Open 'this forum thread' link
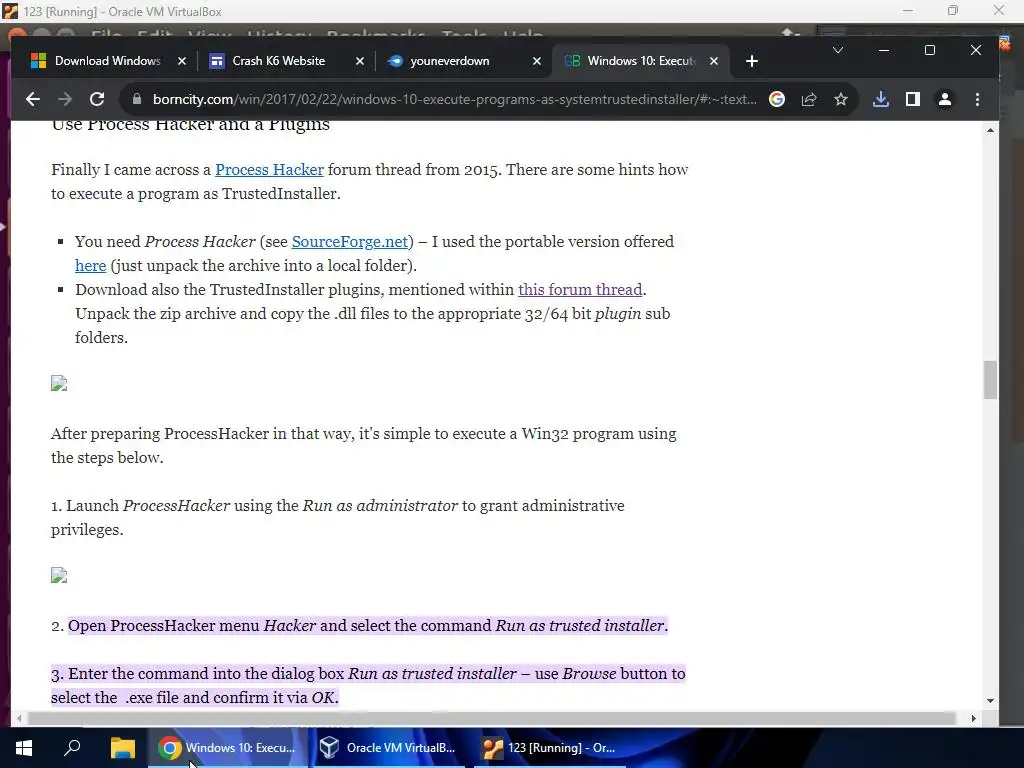Viewport: 1024px width, 768px height. coord(580,290)
